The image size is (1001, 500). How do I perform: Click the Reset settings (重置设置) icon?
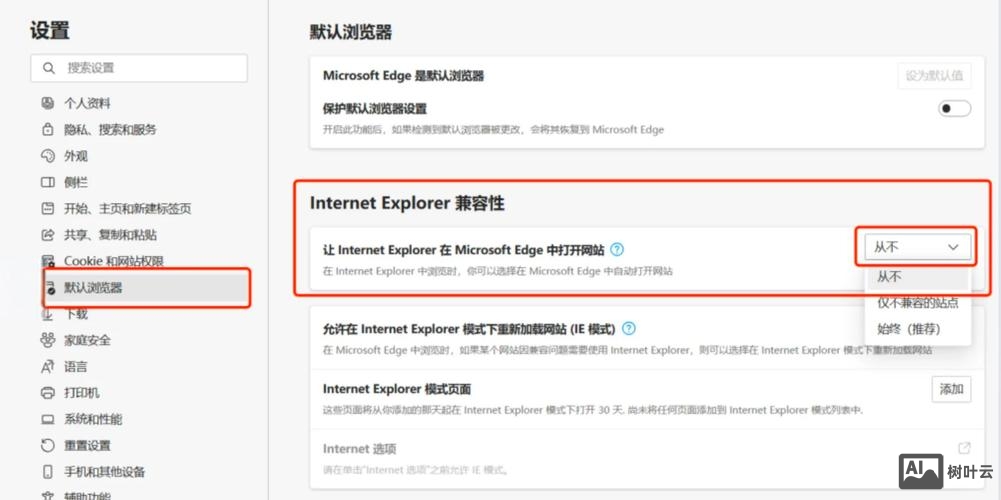coord(48,446)
